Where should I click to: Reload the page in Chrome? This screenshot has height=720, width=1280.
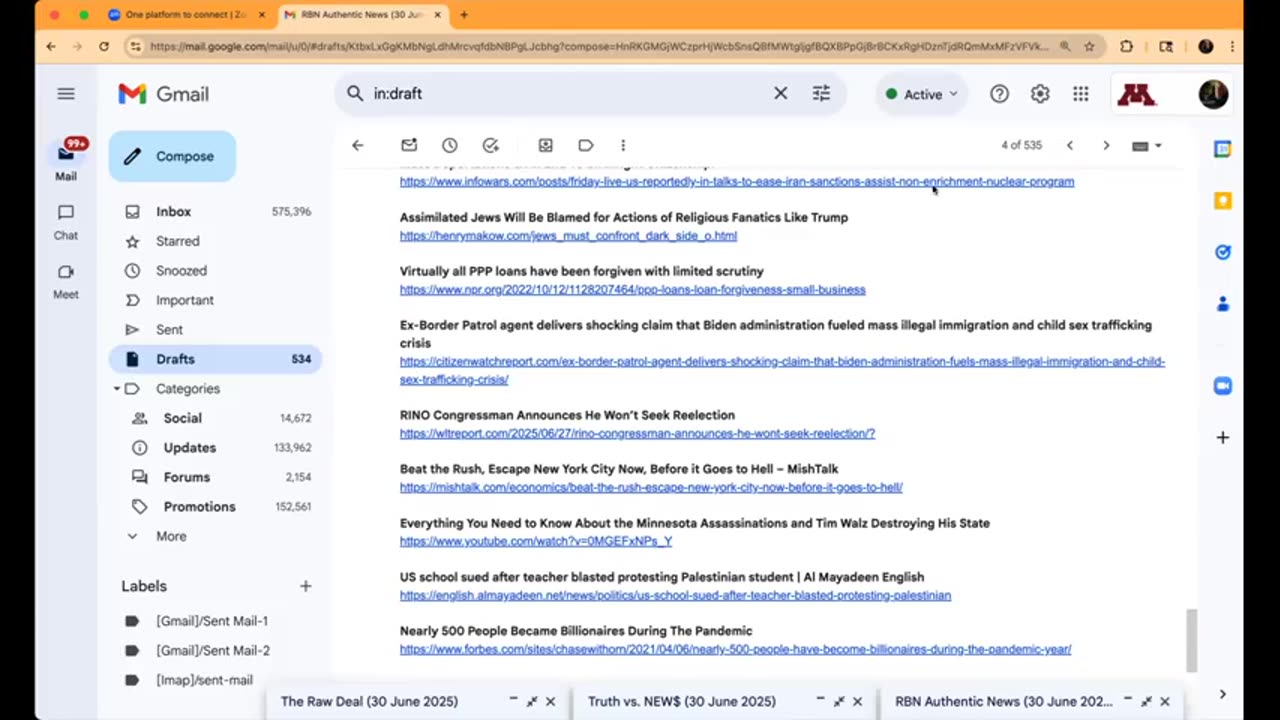pyautogui.click(x=104, y=46)
